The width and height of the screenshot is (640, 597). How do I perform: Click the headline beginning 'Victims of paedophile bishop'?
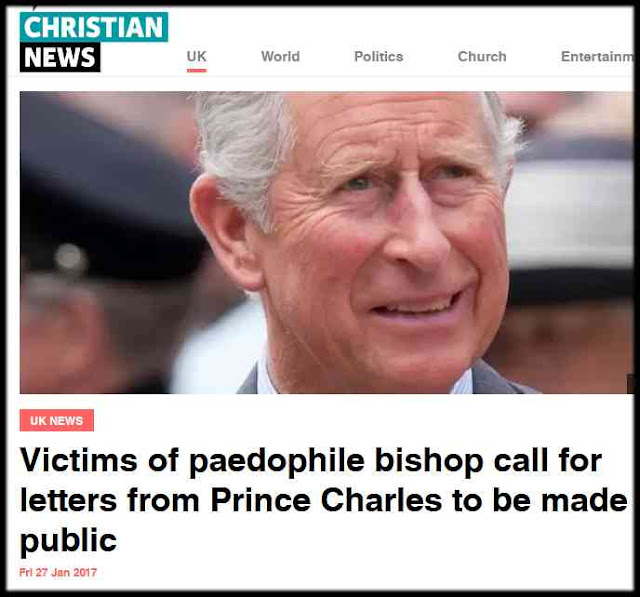(x=323, y=500)
